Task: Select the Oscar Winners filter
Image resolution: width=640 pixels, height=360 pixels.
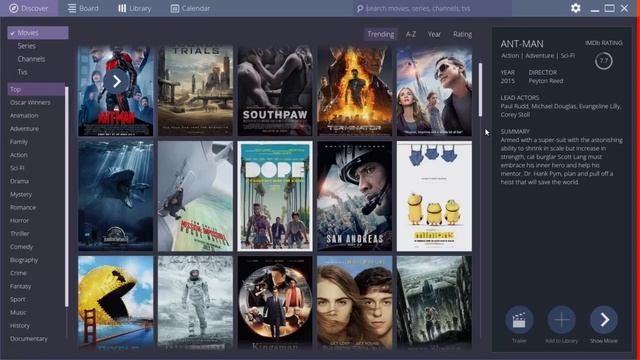Action: point(30,102)
